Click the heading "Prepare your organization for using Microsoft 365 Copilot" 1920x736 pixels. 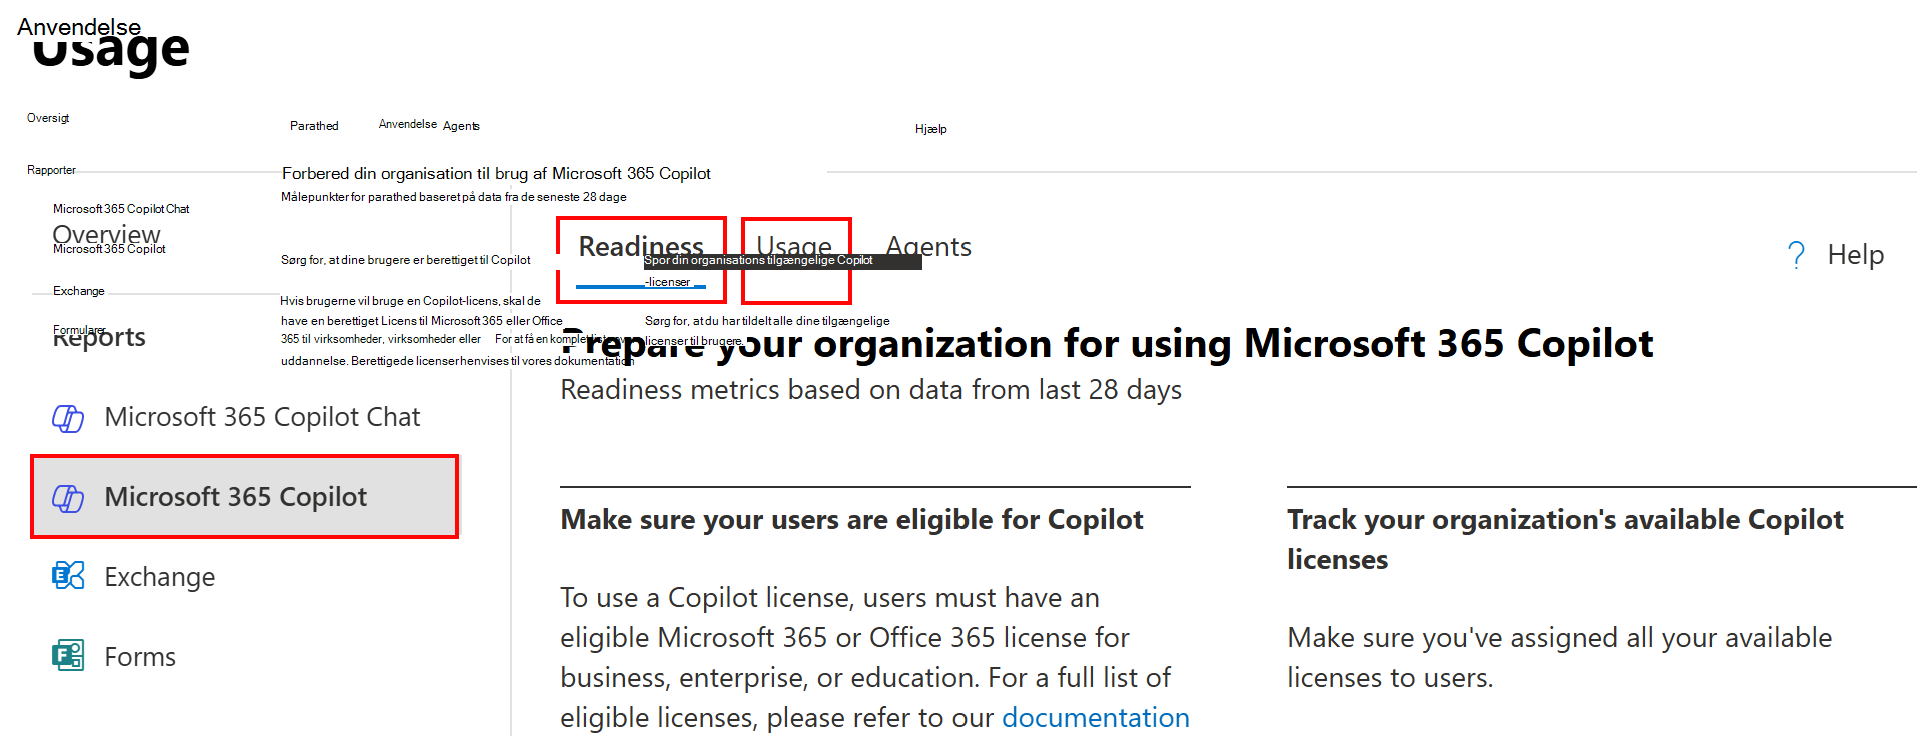(1107, 343)
